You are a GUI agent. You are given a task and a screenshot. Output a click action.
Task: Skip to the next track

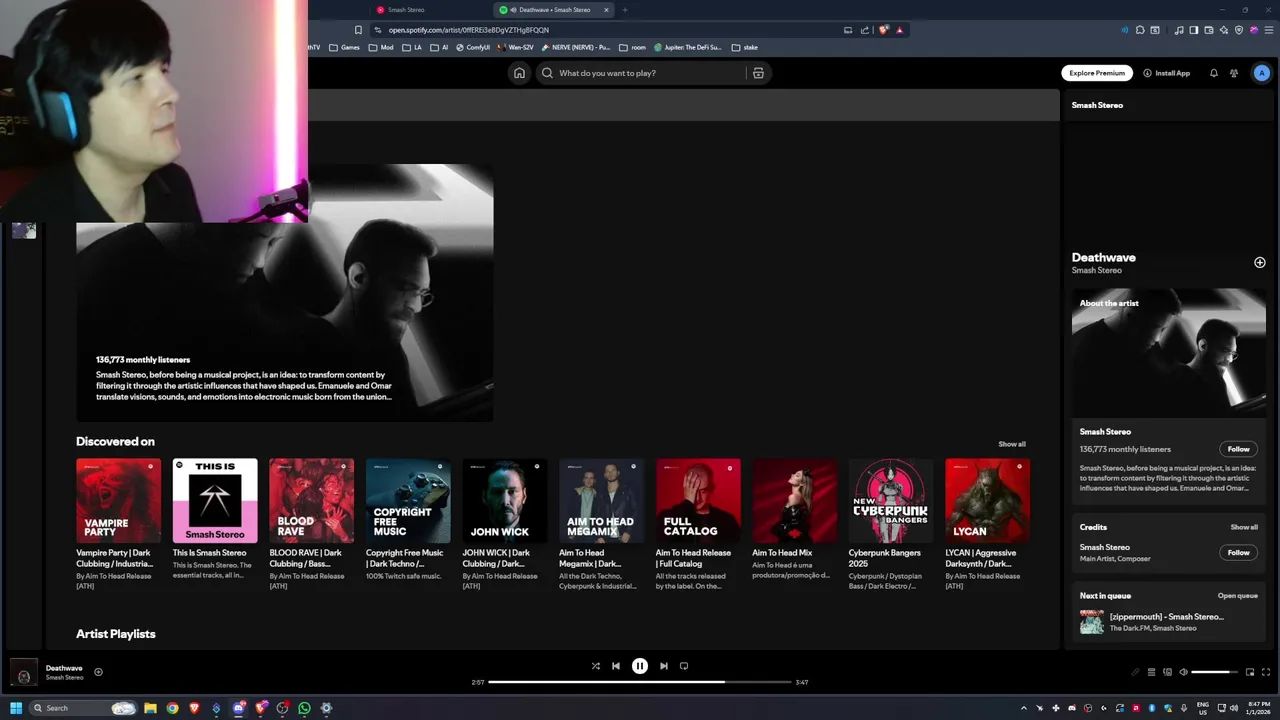pos(664,666)
